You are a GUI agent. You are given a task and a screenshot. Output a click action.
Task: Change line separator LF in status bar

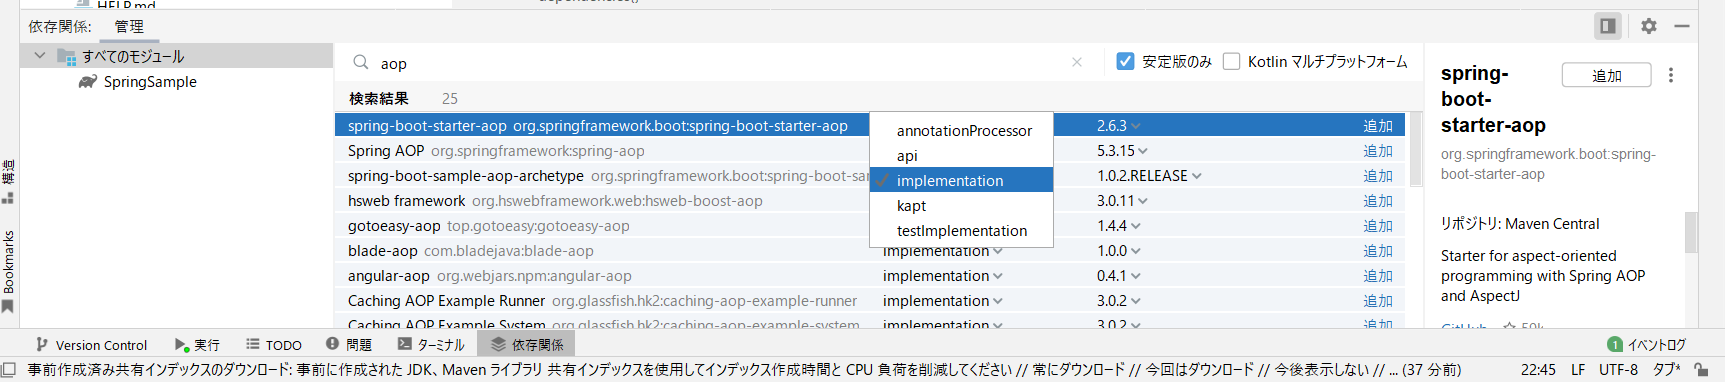(1577, 369)
